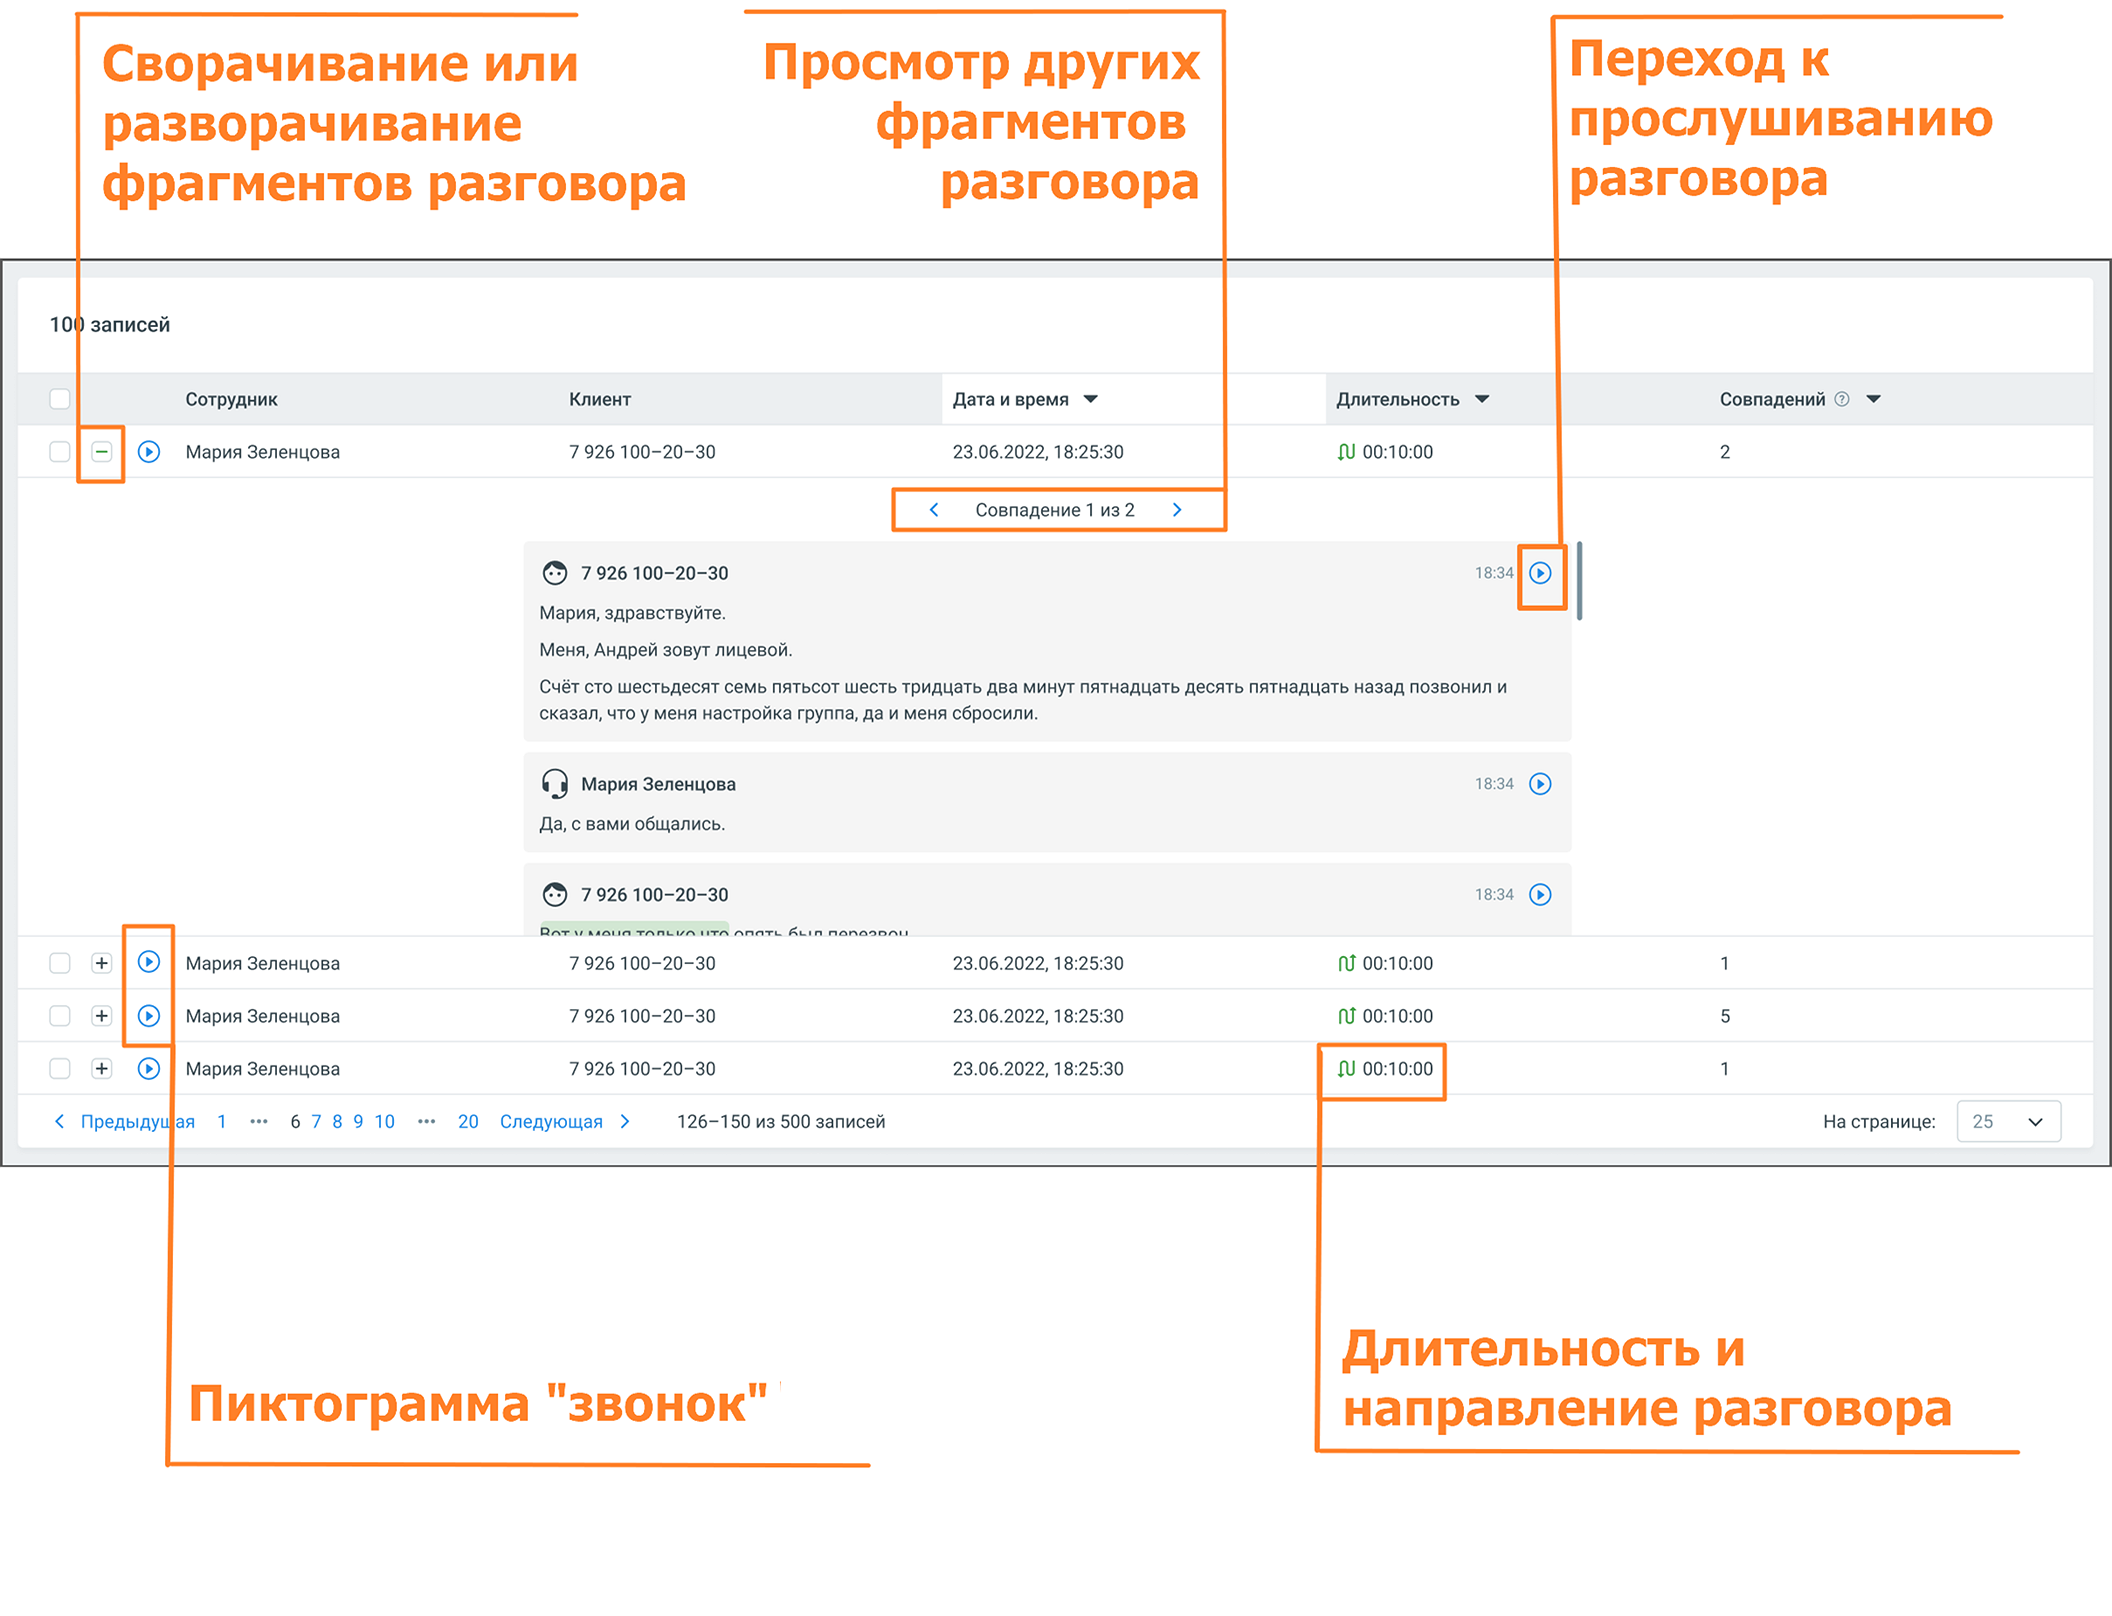Play the third fragment from 7 926 100-20-30
This screenshot has width=2112, height=1616.
[x=1540, y=895]
